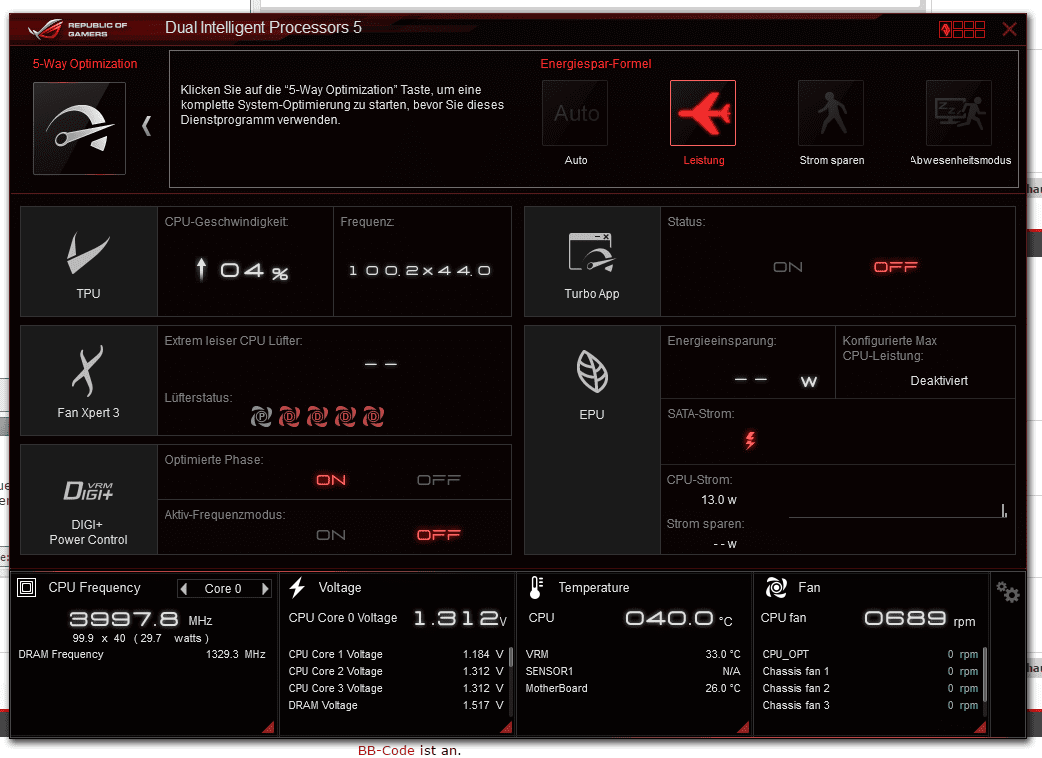Viewport: 1042px width, 758px height.
Task: Click the Energiespar-Formel heading
Action: 595,64
